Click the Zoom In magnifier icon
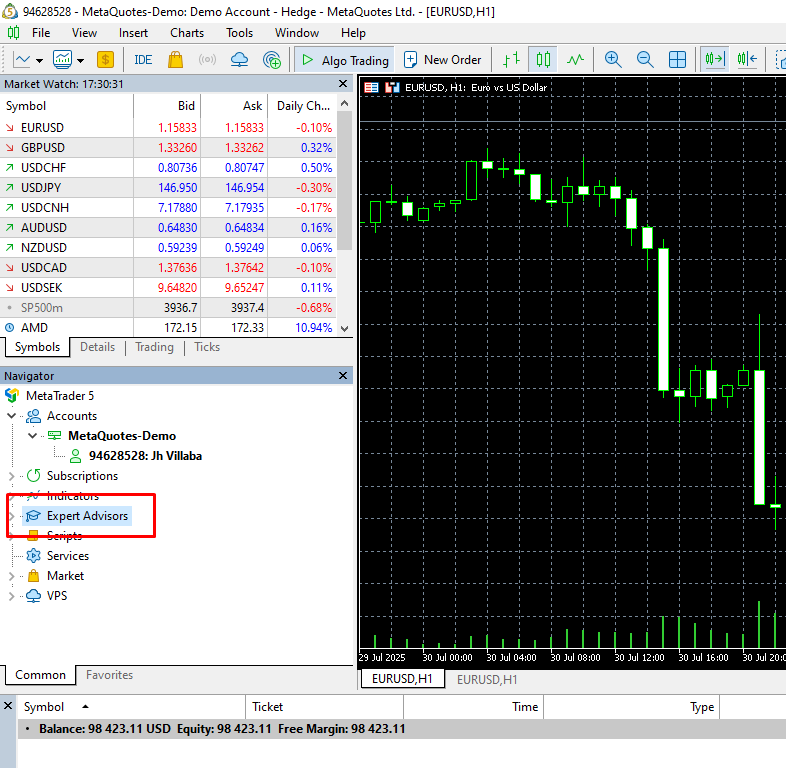This screenshot has height=768, width=786. pos(613,59)
